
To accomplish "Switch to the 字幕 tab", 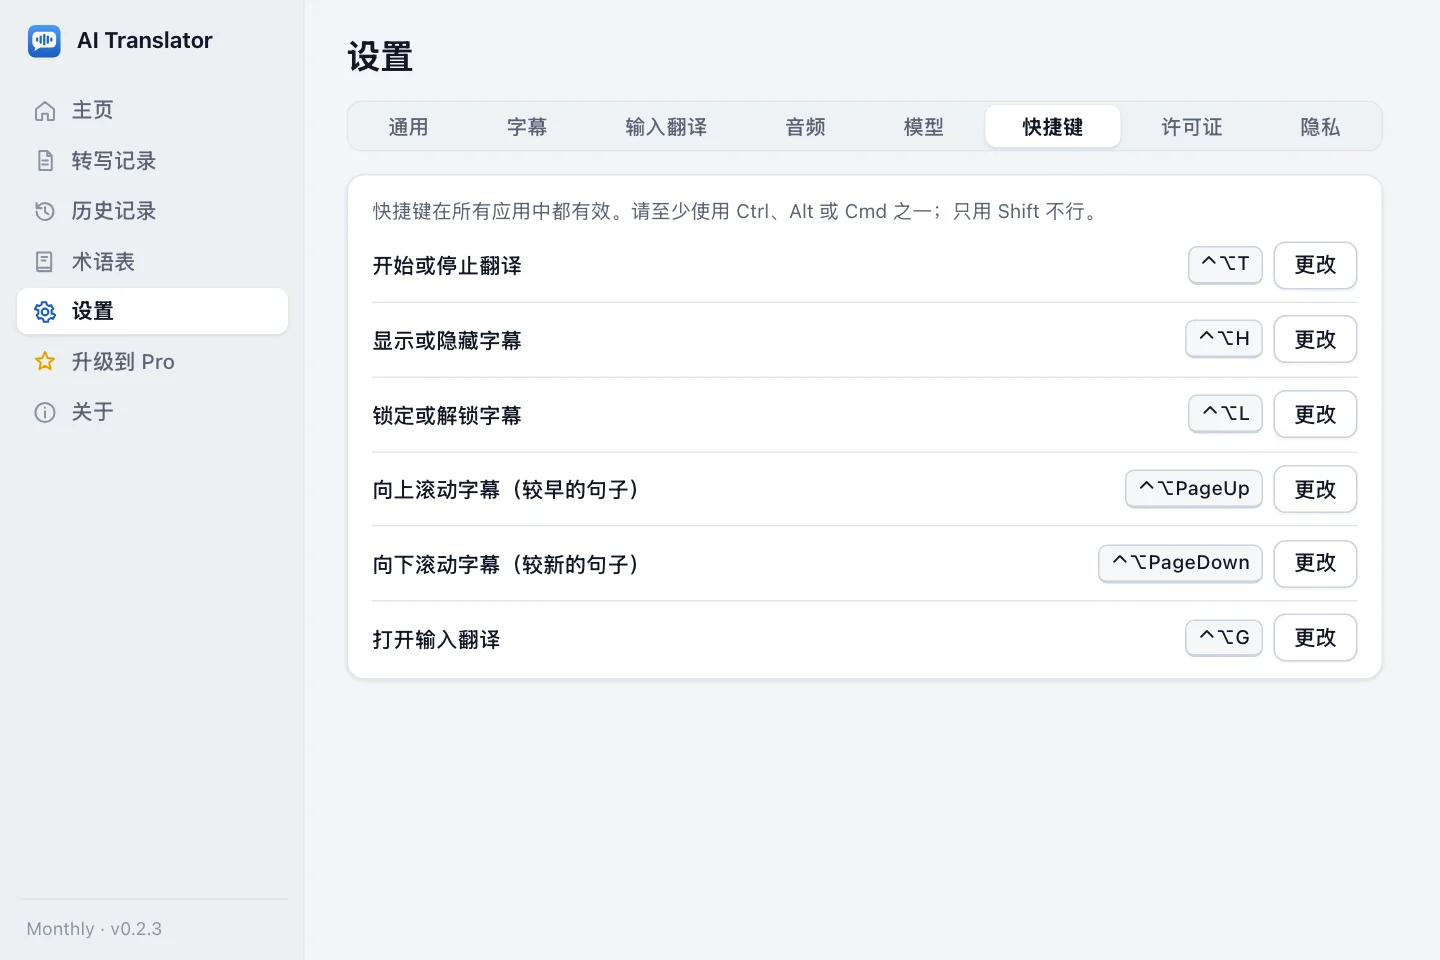I will 527,127.
